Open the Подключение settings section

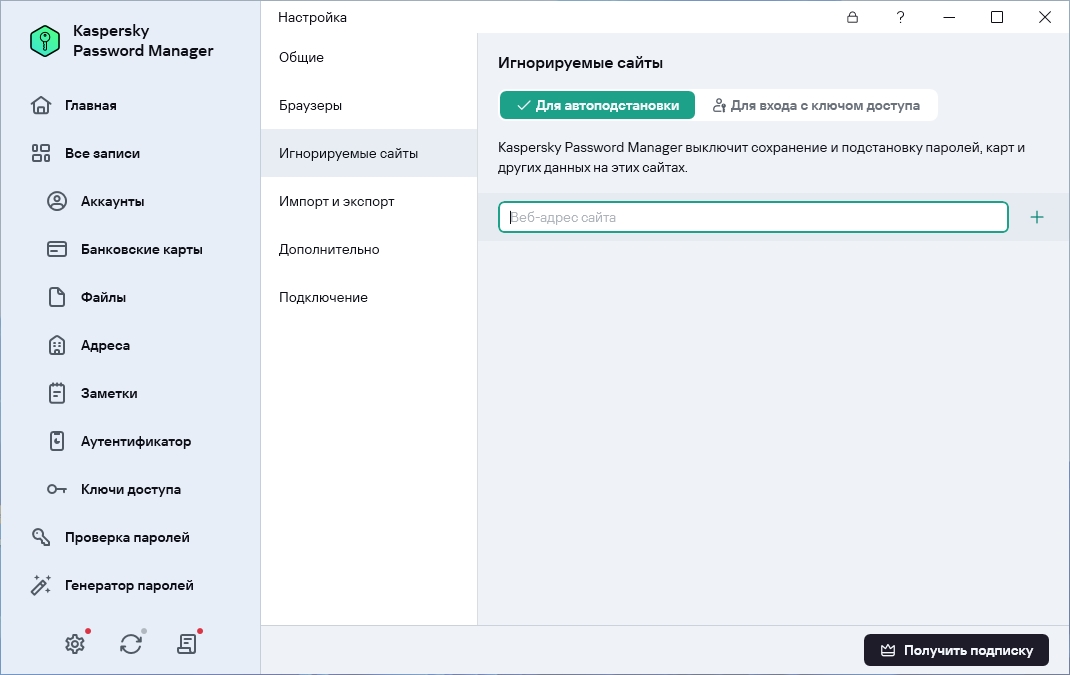(x=369, y=297)
